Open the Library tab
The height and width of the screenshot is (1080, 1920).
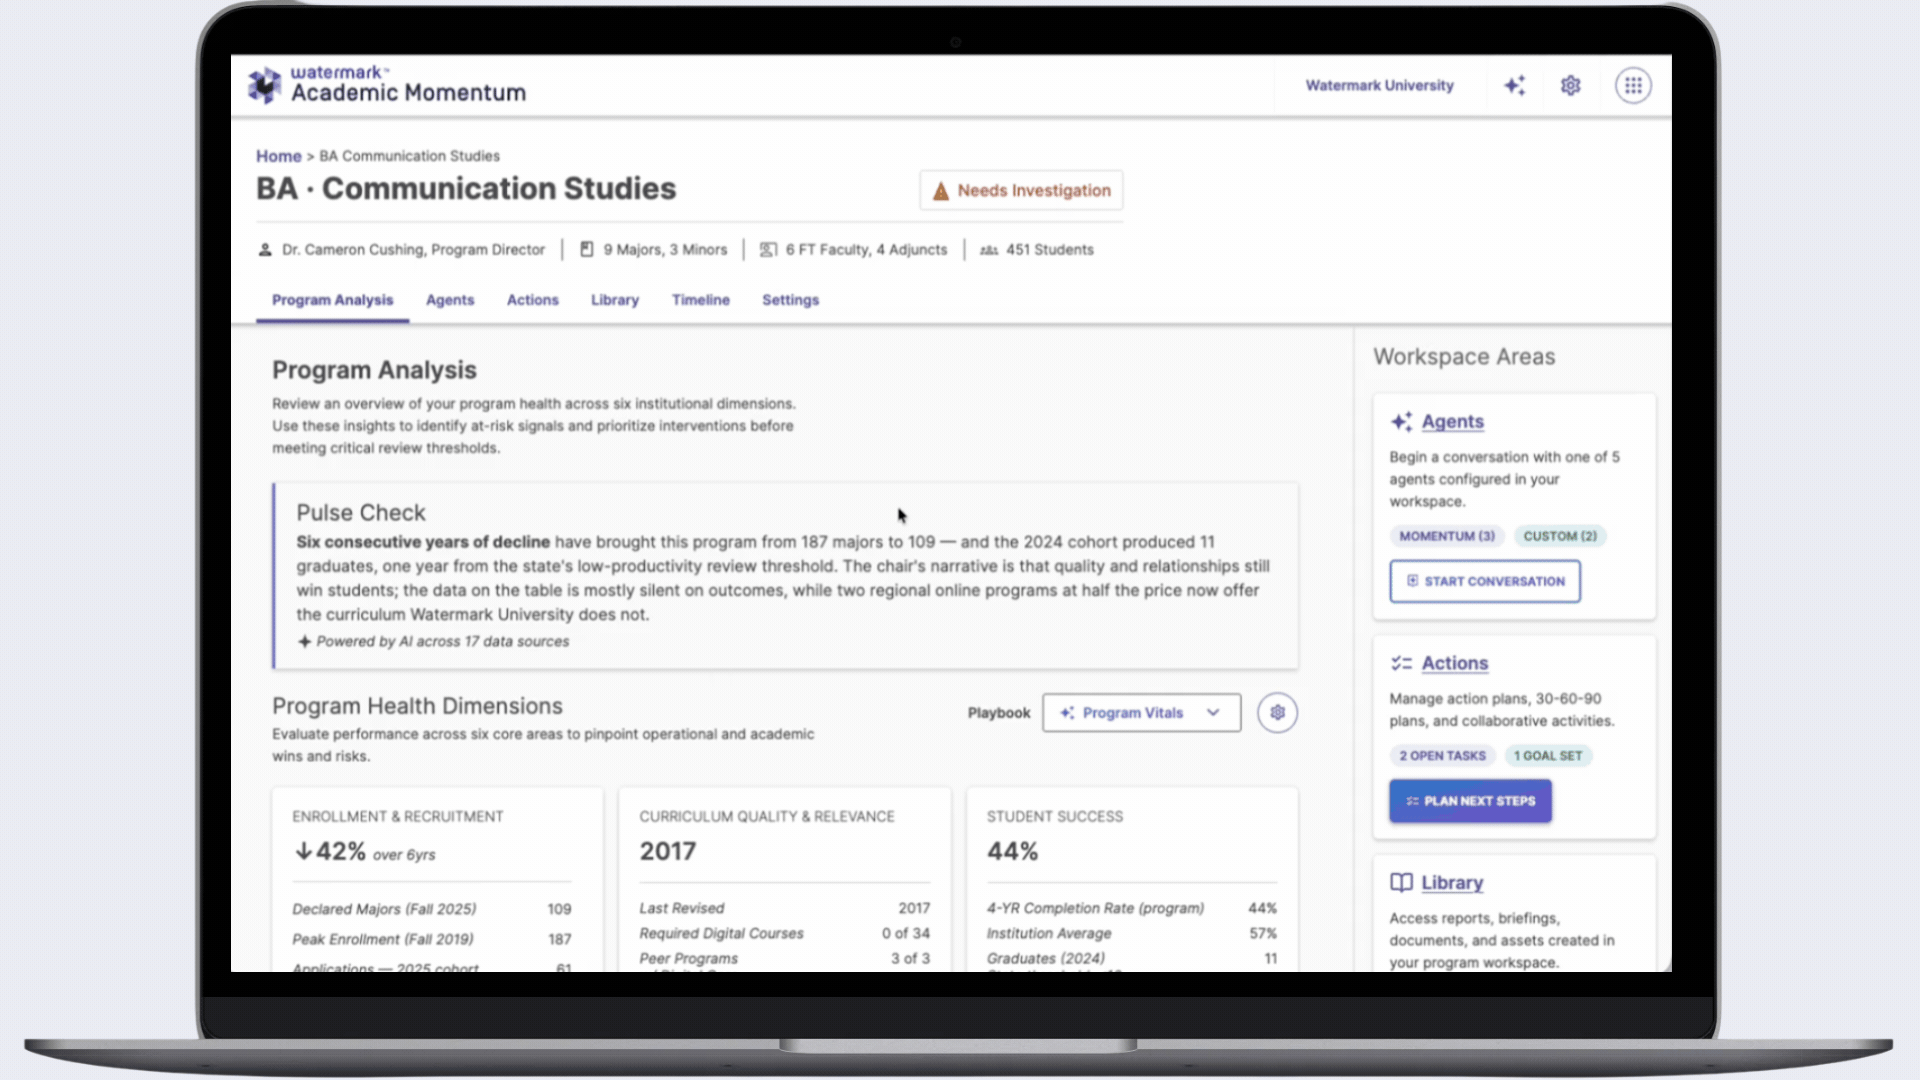click(x=614, y=300)
